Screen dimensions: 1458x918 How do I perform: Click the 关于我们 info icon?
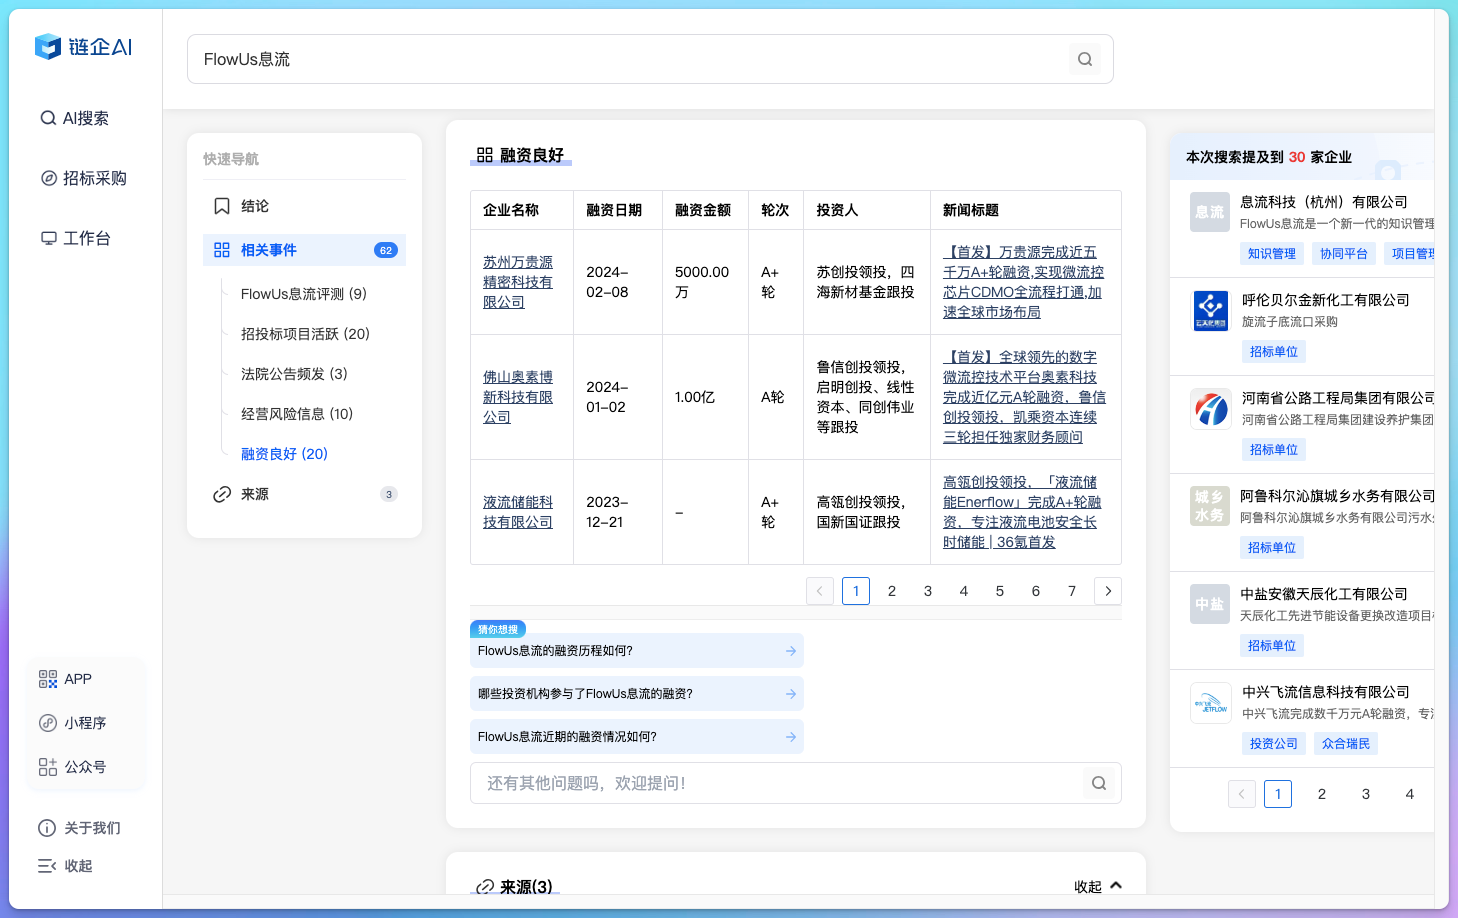pyautogui.click(x=47, y=827)
